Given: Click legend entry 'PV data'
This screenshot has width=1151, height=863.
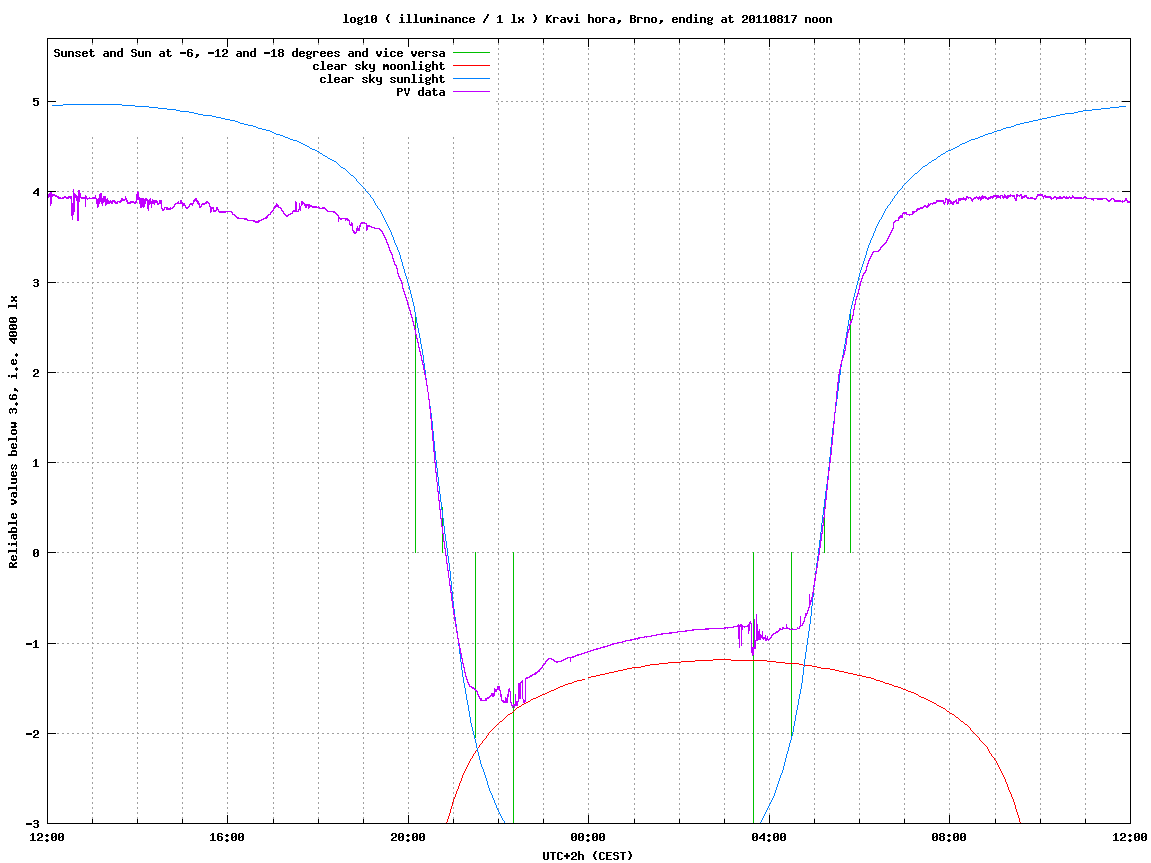Looking at the screenshot, I should (421, 92).
